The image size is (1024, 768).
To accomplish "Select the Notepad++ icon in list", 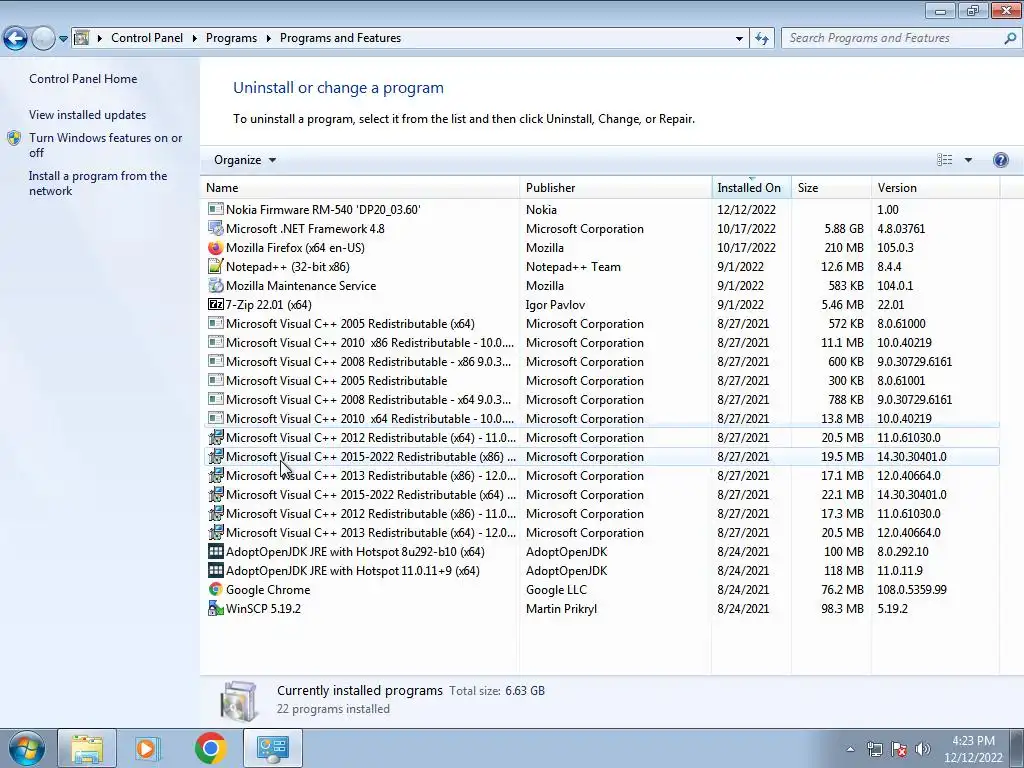I will click(216, 266).
